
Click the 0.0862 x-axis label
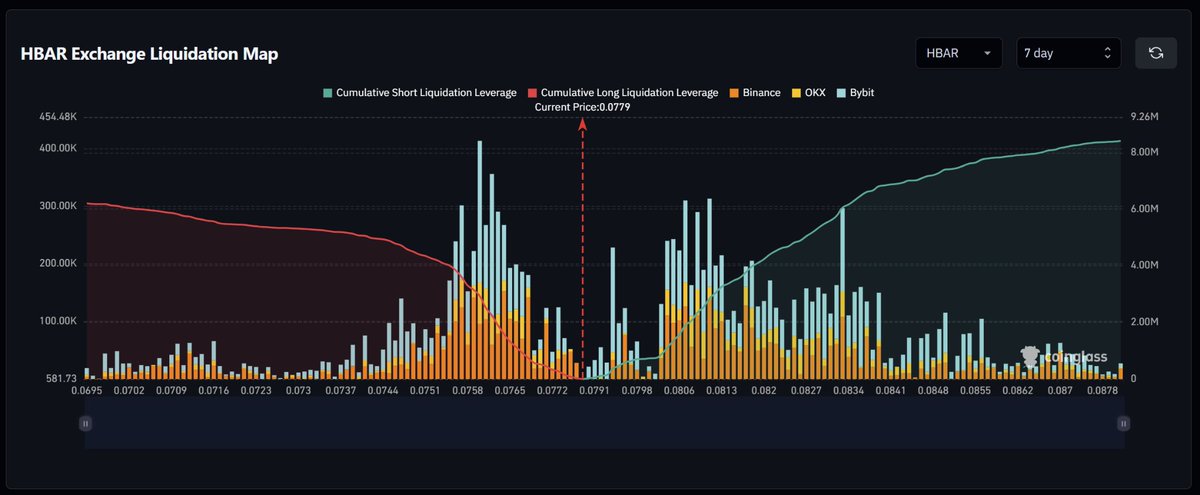pos(1017,391)
